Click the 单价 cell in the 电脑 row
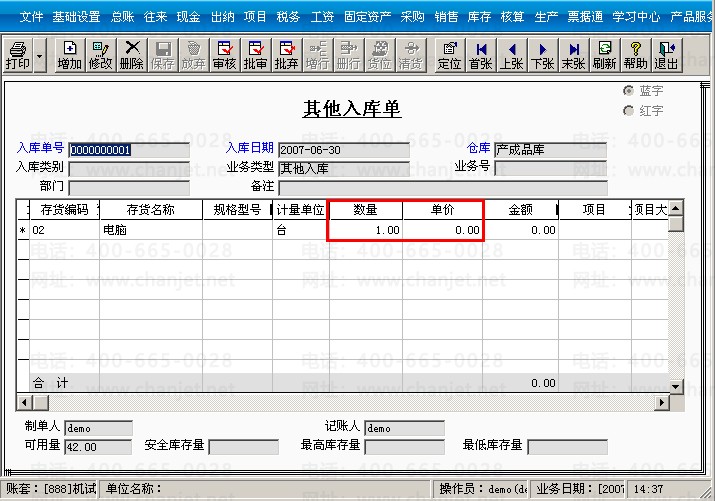The image size is (715, 501). coord(442,230)
